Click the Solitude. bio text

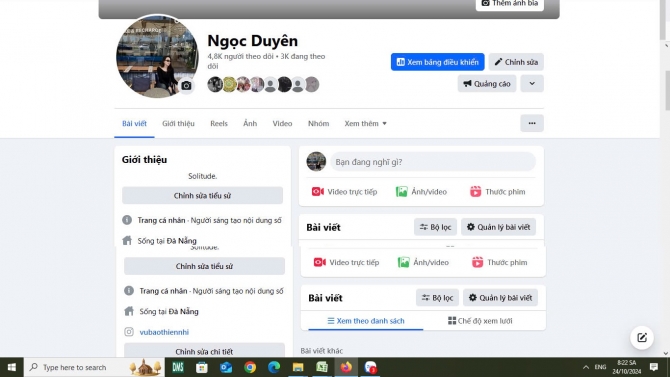203,176
